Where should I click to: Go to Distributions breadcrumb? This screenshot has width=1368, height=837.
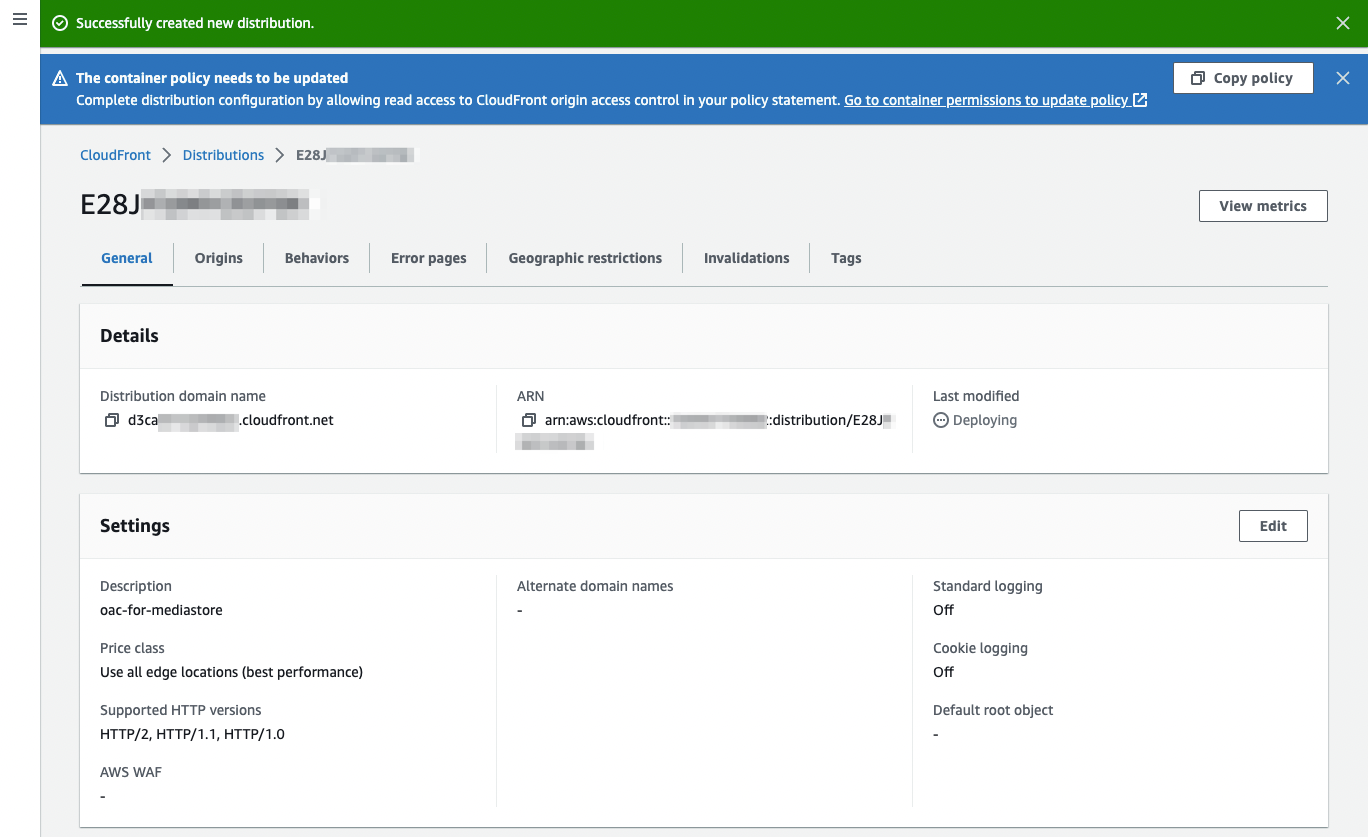click(223, 155)
